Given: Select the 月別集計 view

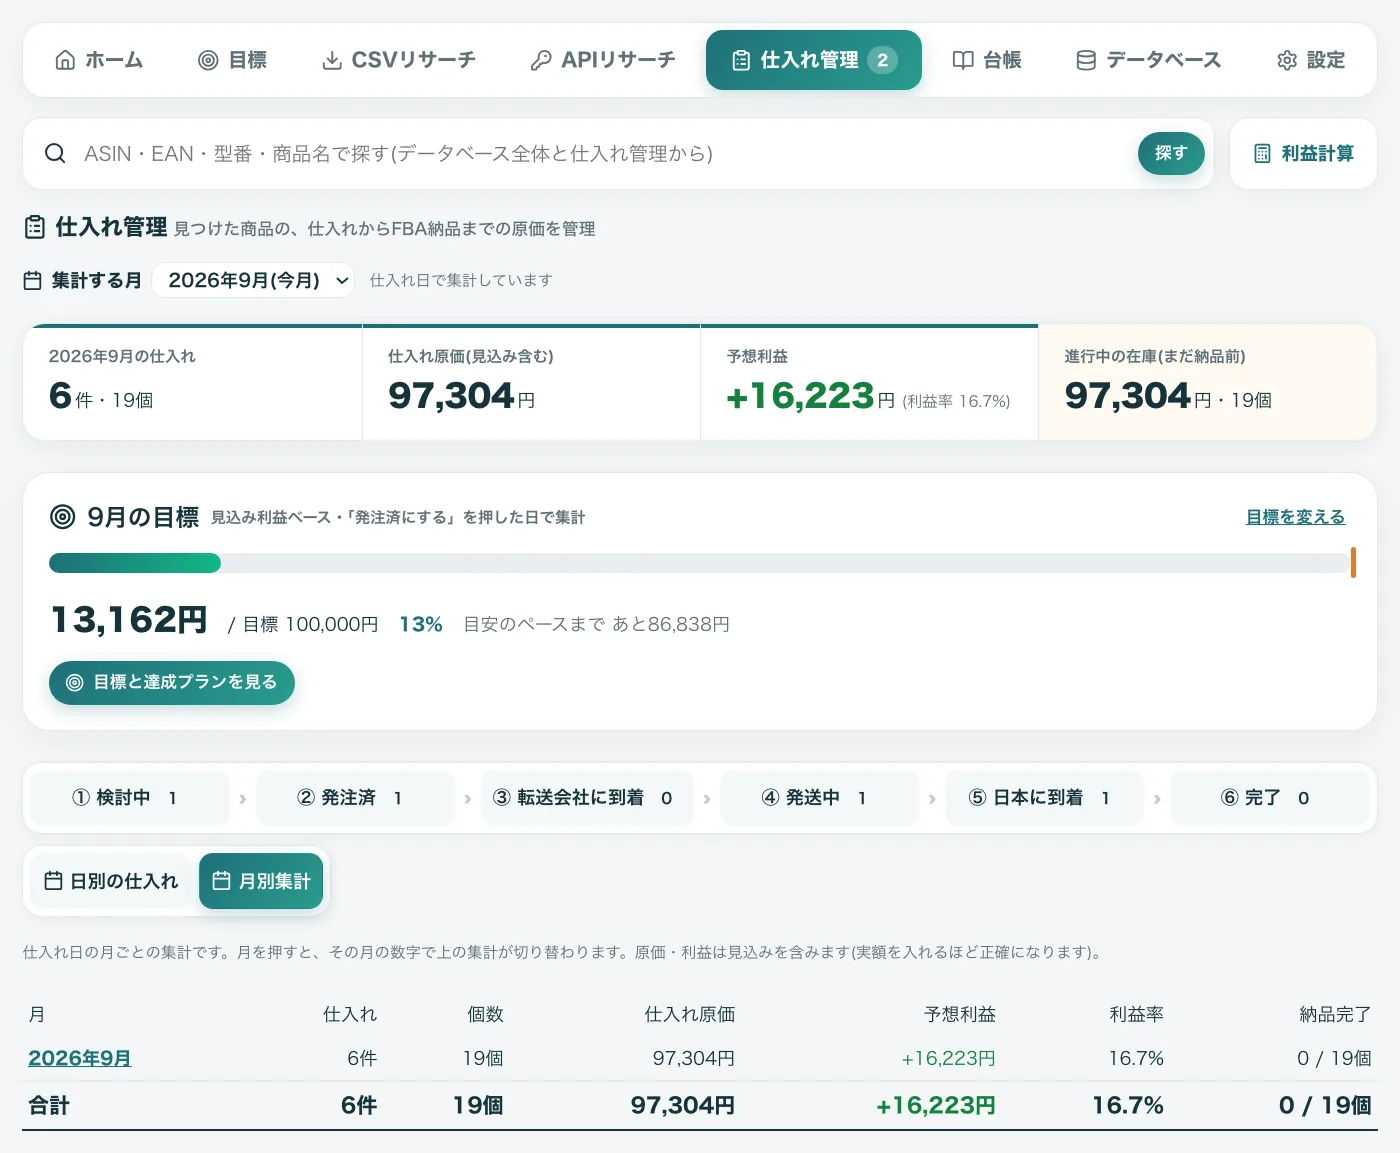Looking at the screenshot, I should pos(261,881).
